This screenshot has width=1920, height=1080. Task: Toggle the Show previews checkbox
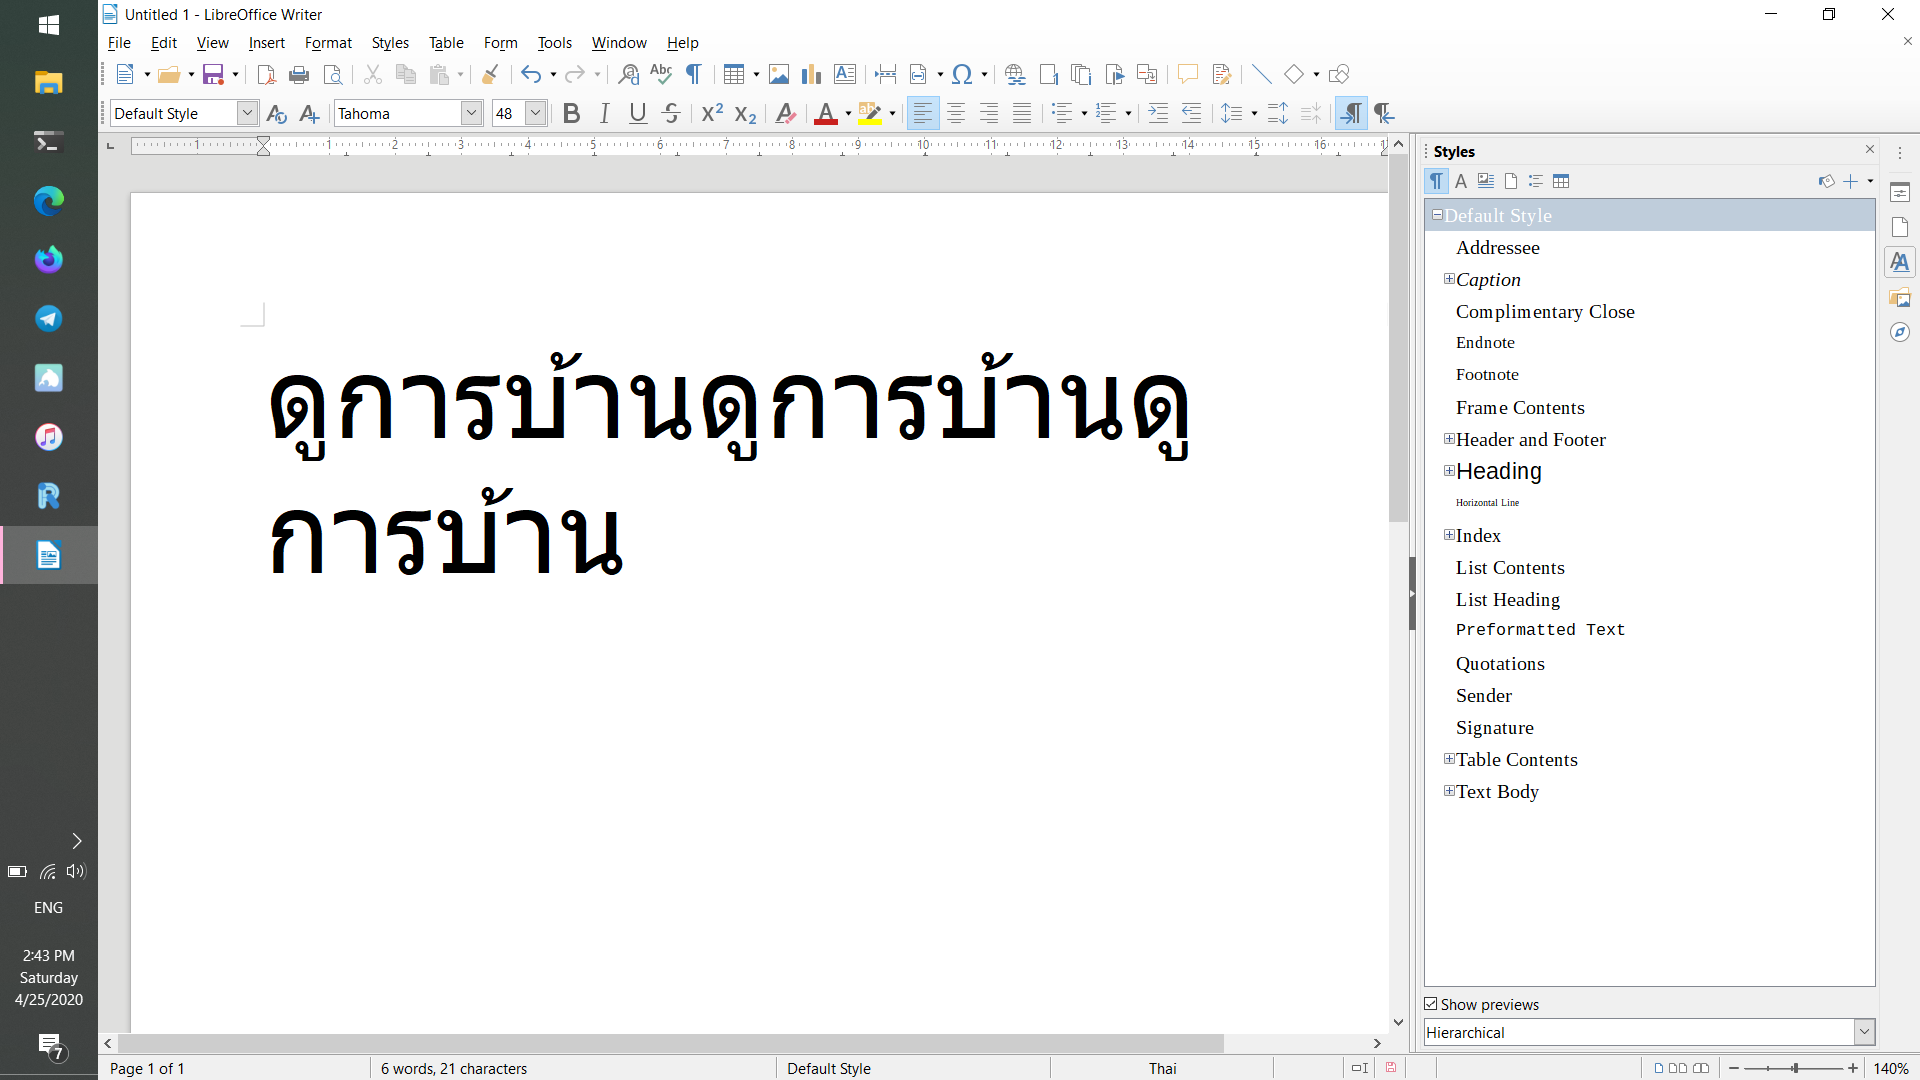pos(1431,1004)
